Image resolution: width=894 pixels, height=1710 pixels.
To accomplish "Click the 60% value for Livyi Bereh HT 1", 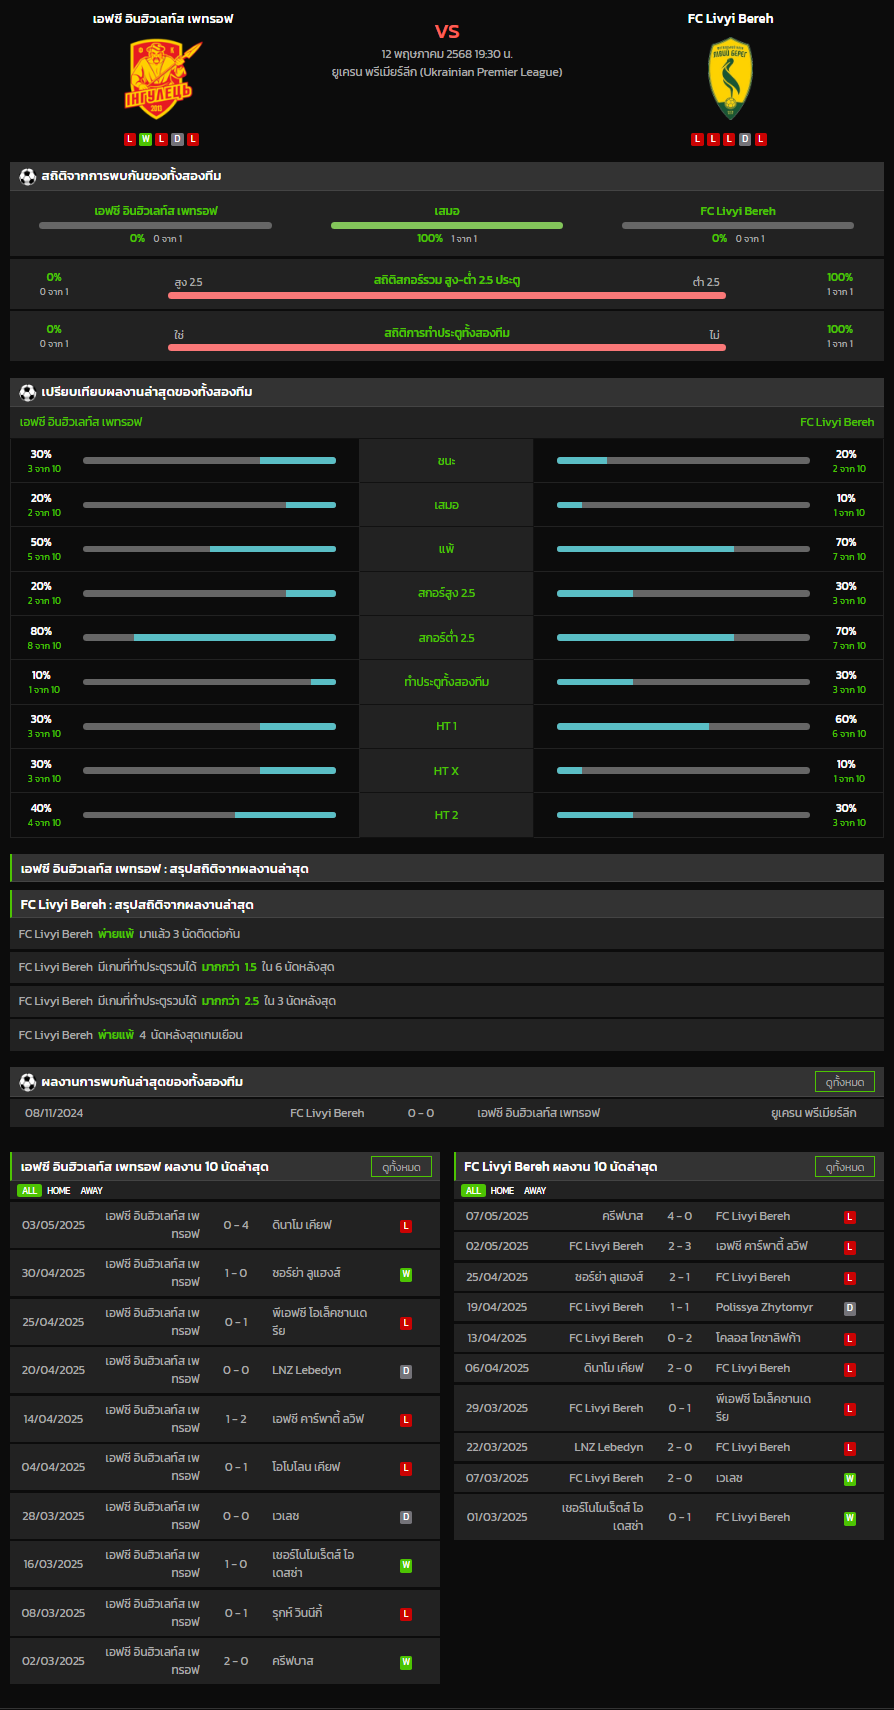I will click(x=846, y=719).
